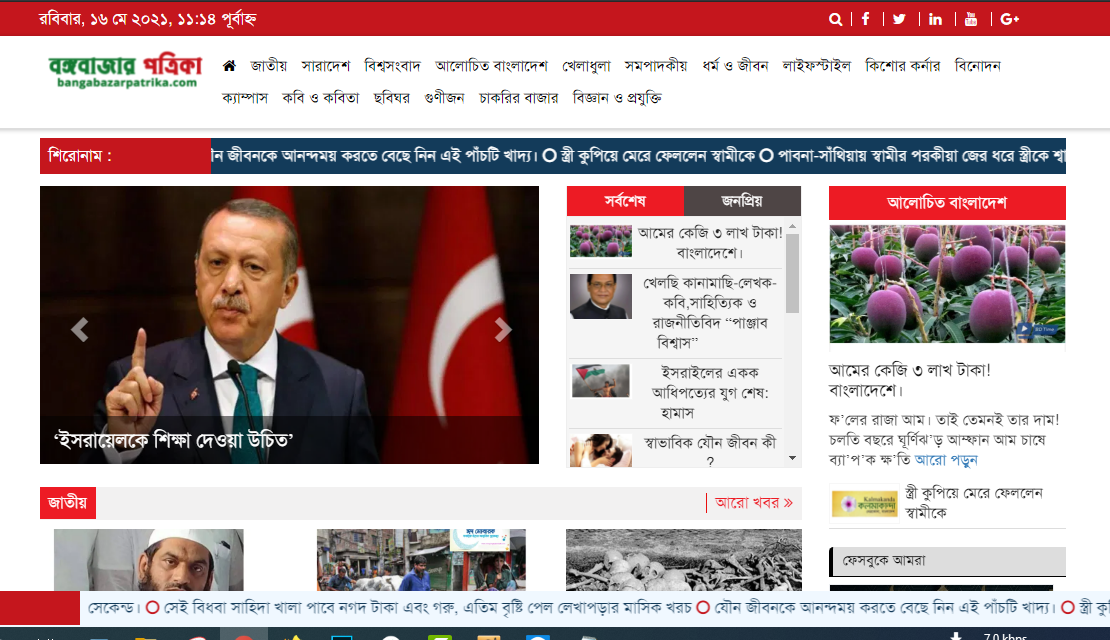The image size is (1110, 640).
Task: Open the YouTube channel icon
Action: (970, 18)
